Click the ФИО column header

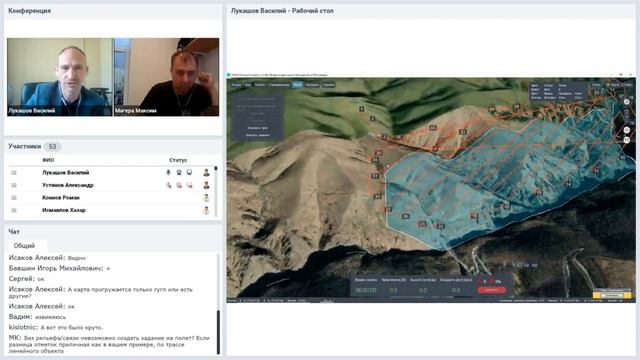48,160
